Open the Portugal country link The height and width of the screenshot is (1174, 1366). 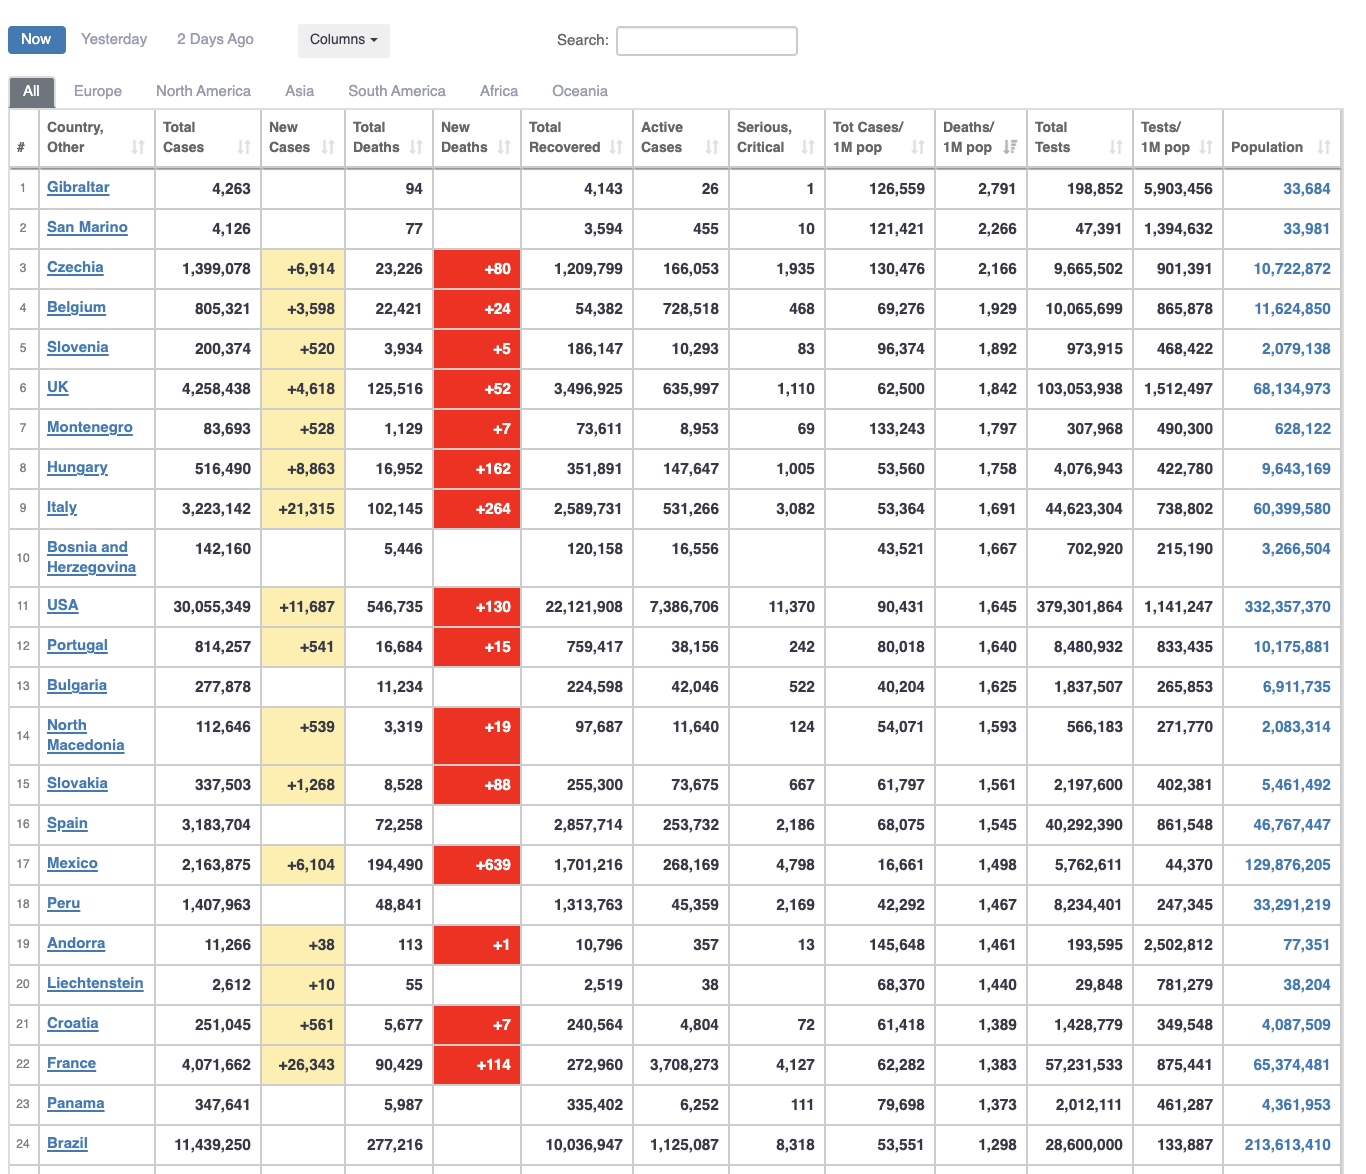pyautogui.click(x=77, y=645)
